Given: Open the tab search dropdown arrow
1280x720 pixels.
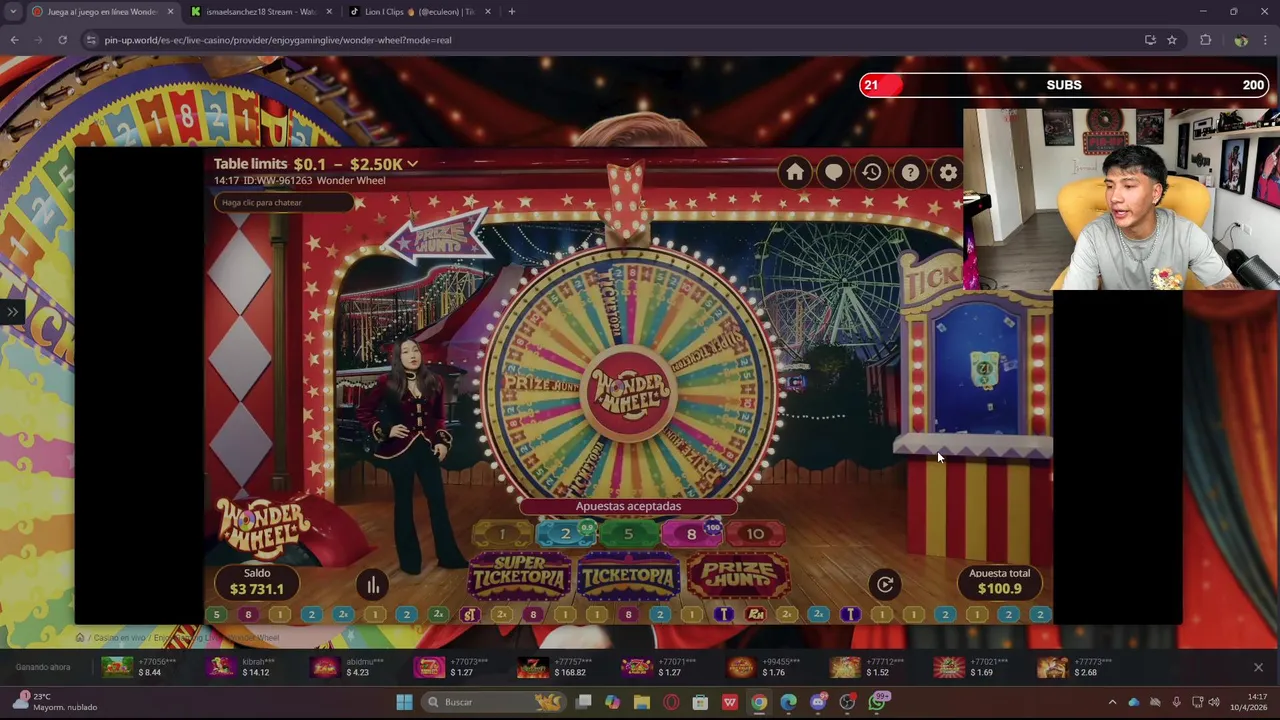Looking at the screenshot, I should point(12,12).
